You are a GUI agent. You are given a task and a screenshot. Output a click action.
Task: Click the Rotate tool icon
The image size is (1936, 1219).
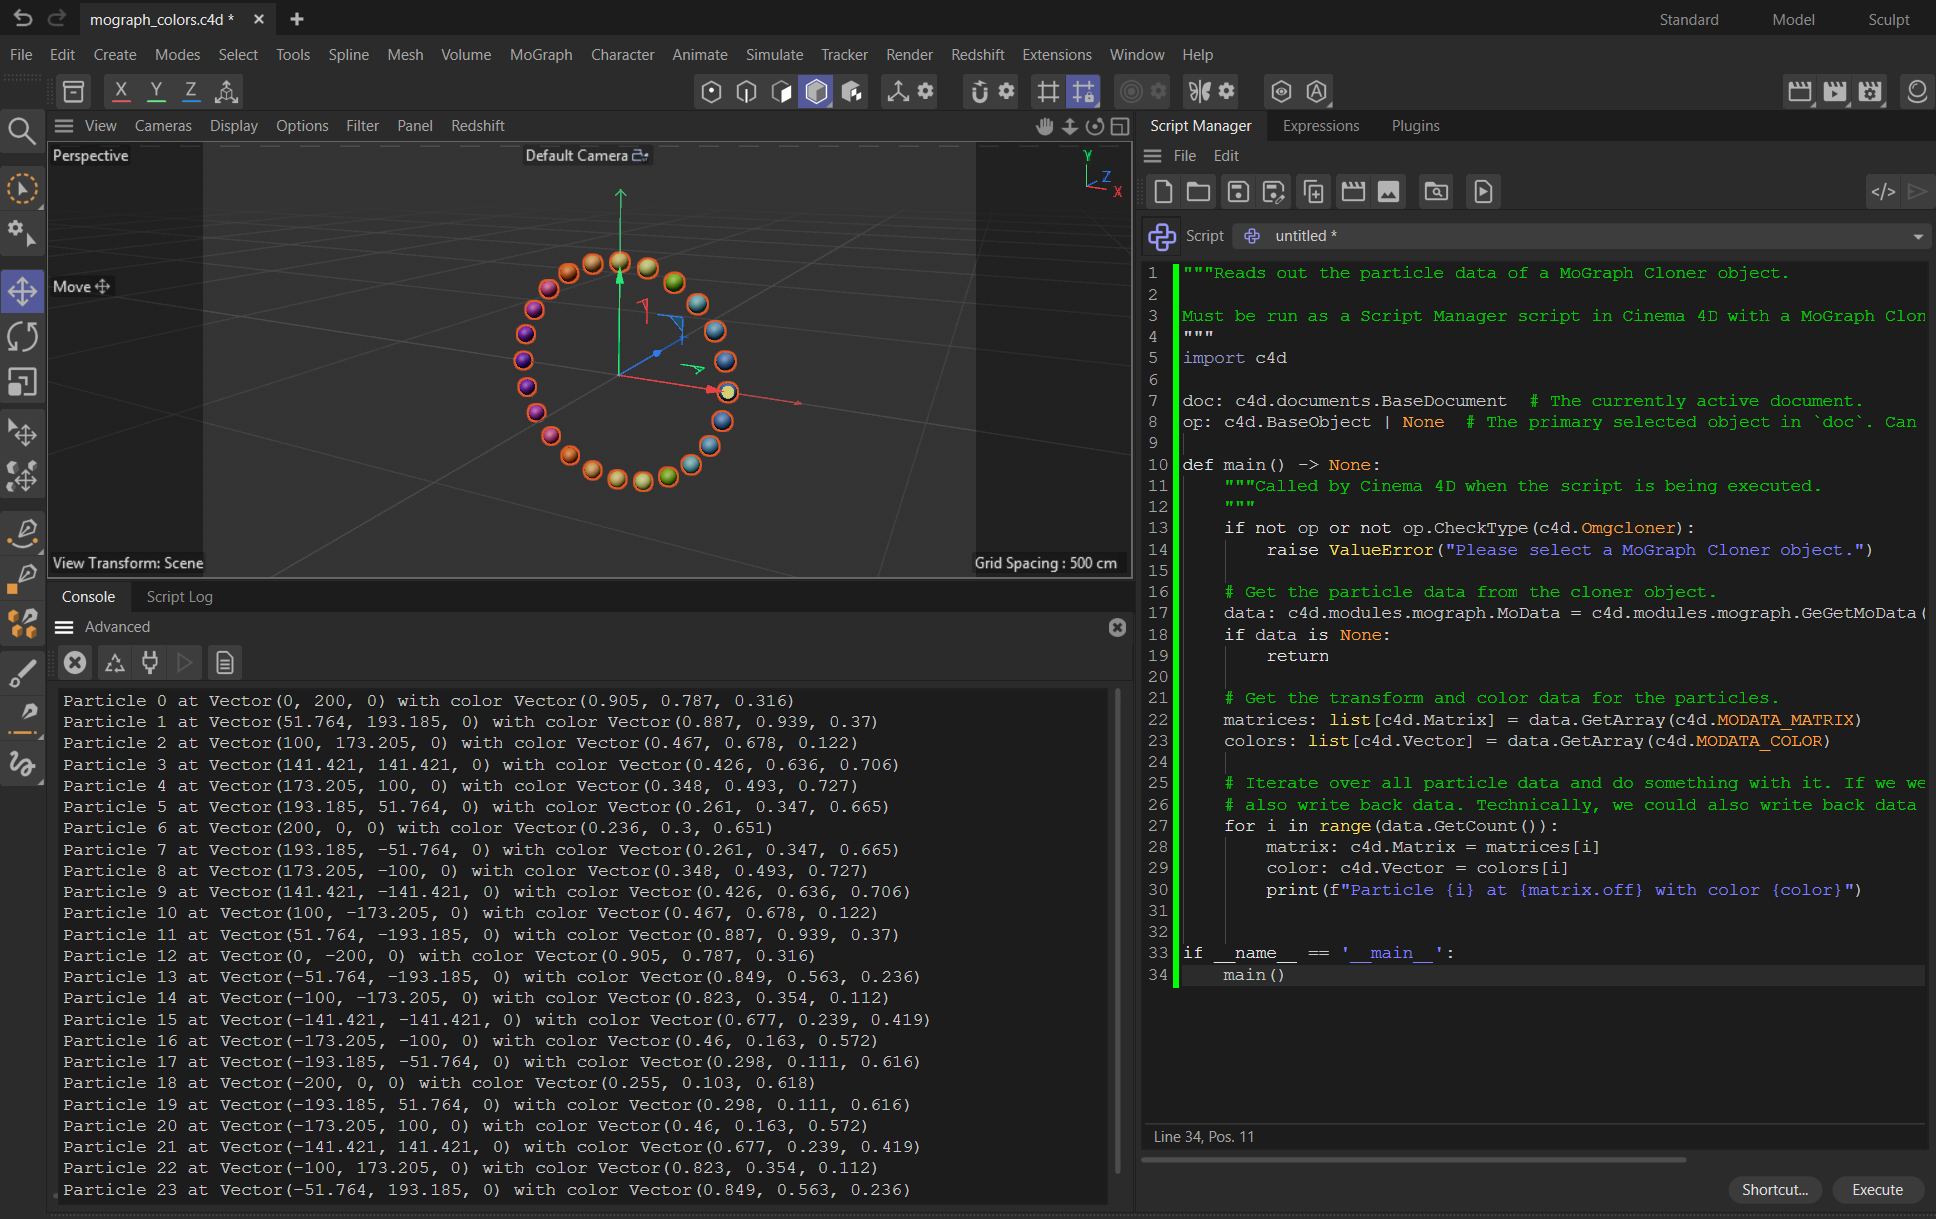(22, 337)
